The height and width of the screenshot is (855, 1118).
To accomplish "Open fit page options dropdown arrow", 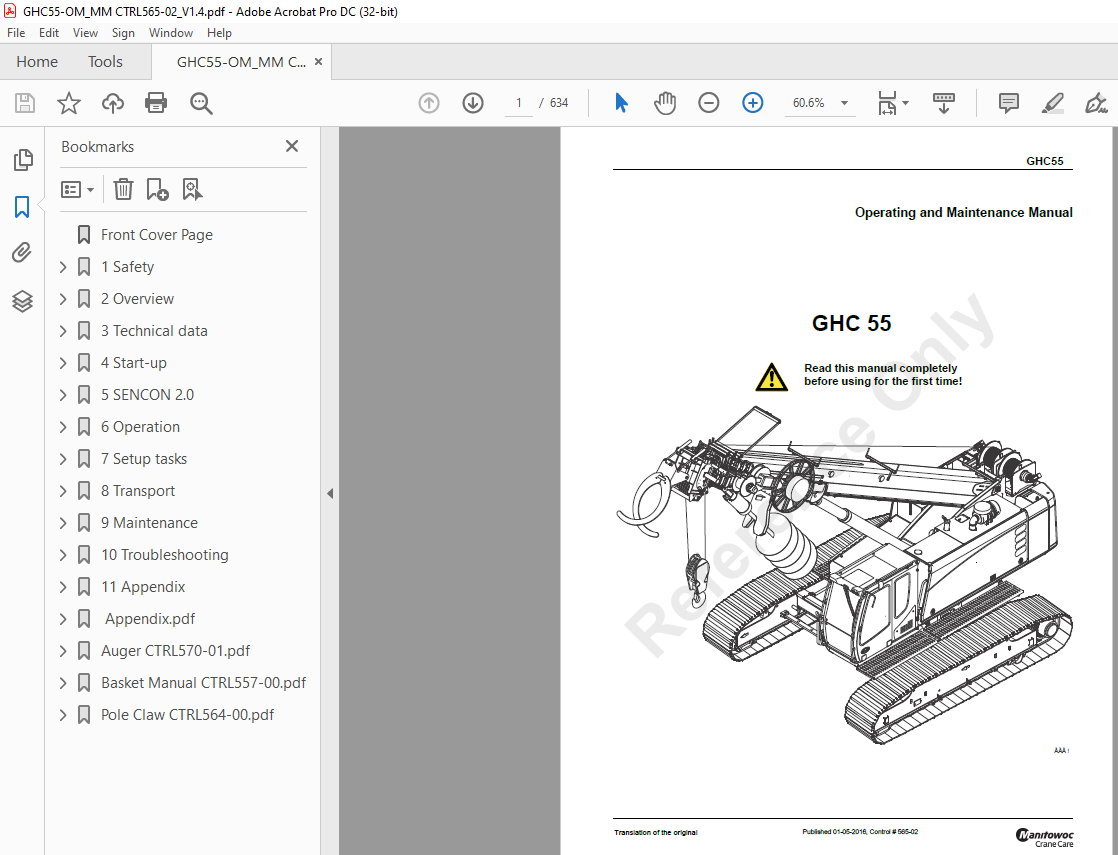I will (x=906, y=103).
